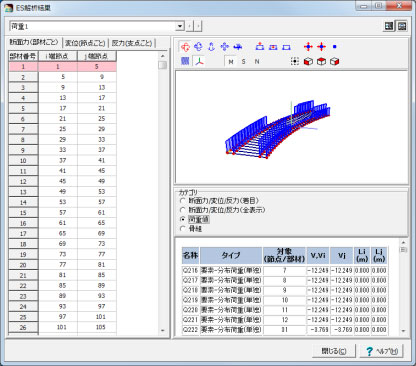Click the fit-to-selection dotted square icon
Image resolution: width=416 pixels, height=366 pixels.
coord(295,62)
